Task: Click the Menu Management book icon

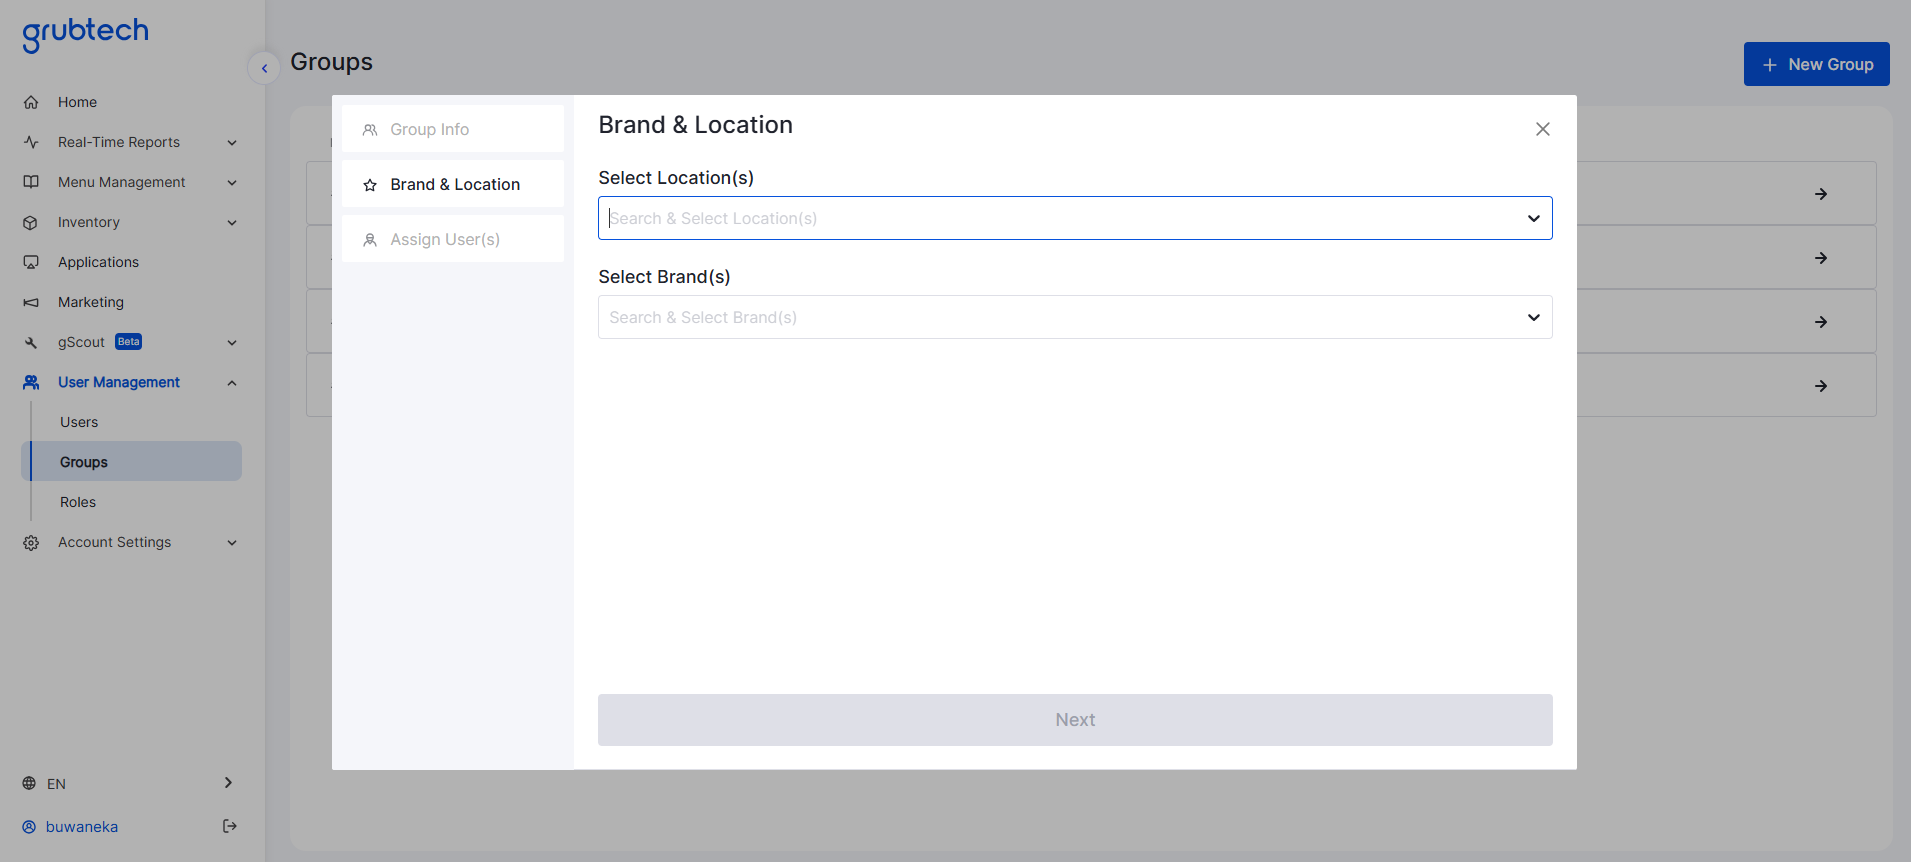Action: click(x=31, y=182)
